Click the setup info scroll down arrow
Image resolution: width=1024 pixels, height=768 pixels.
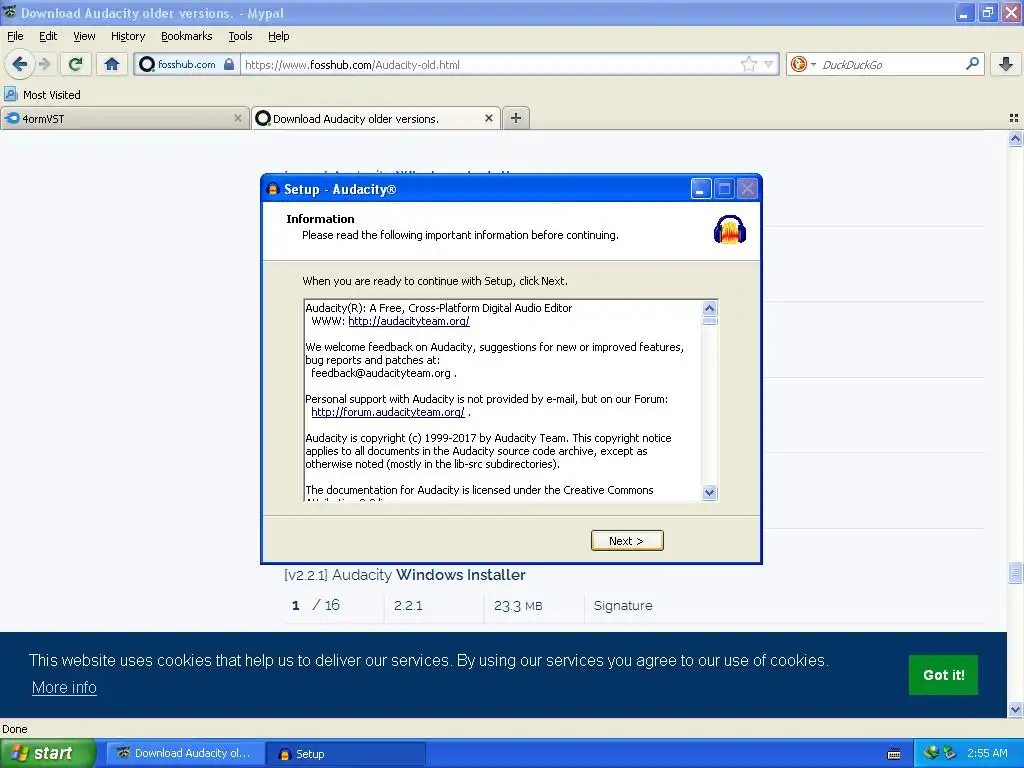(710, 492)
